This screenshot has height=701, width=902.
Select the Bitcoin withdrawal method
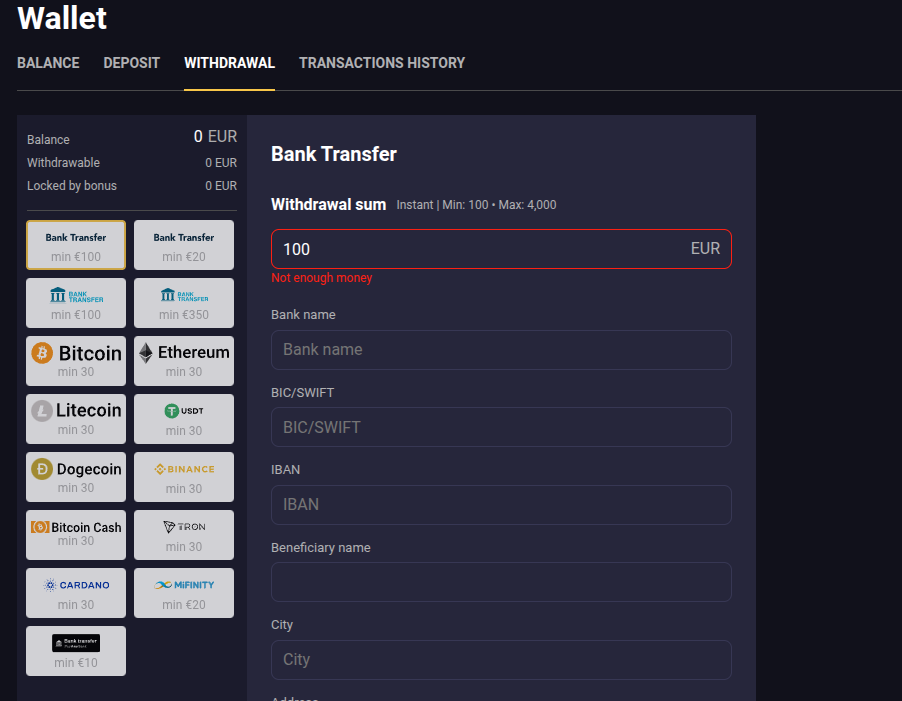click(76, 361)
